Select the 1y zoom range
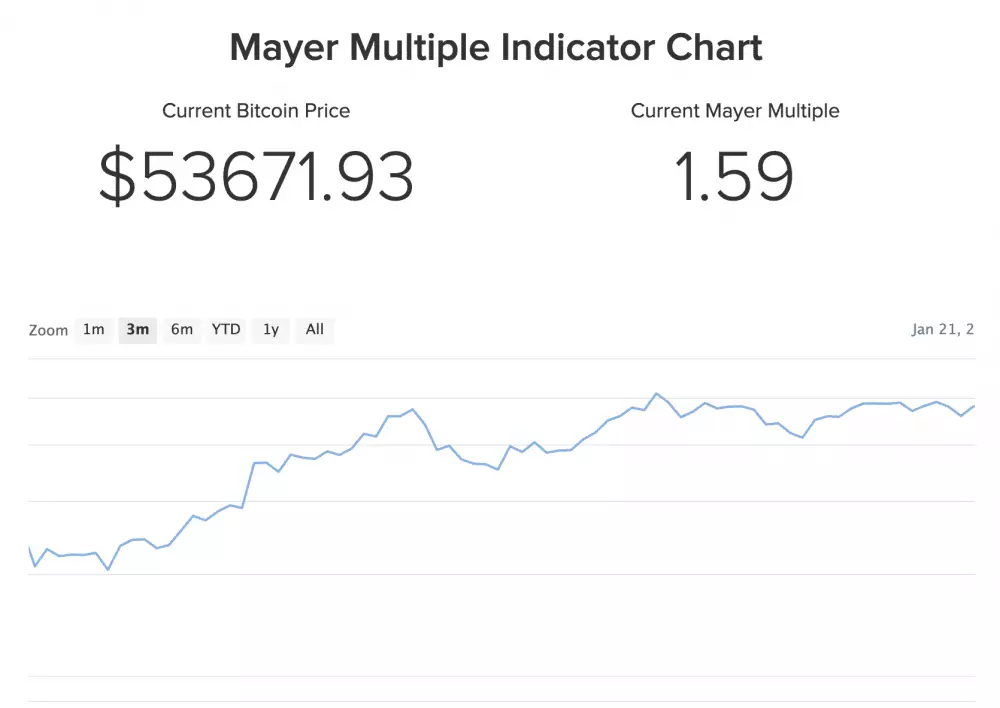The width and height of the screenshot is (1000, 708). tap(269, 330)
